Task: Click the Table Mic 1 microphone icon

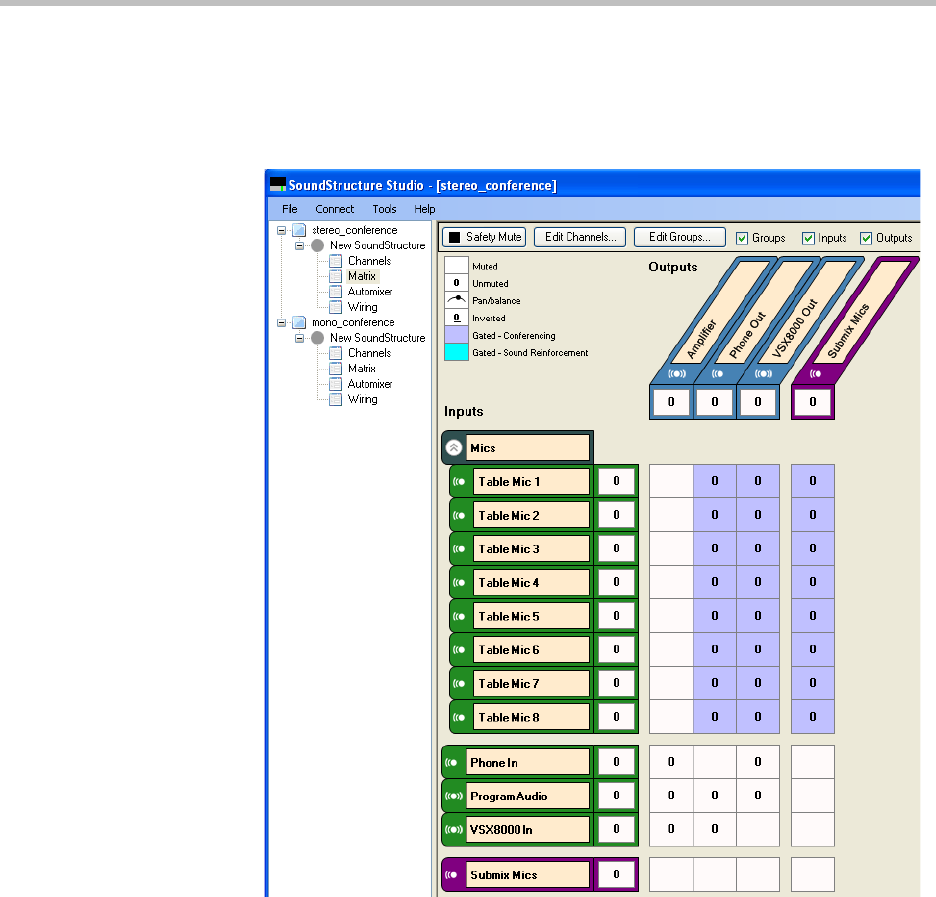Action: [x=460, y=482]
